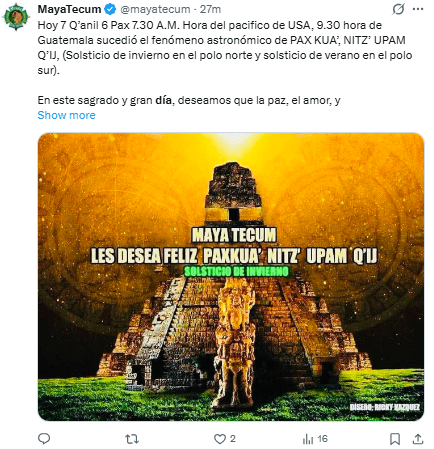Image resolution: width=434 pixels, height=449 pixels.
Task: Like the post with the heart icon
Action: click(220, 439)
